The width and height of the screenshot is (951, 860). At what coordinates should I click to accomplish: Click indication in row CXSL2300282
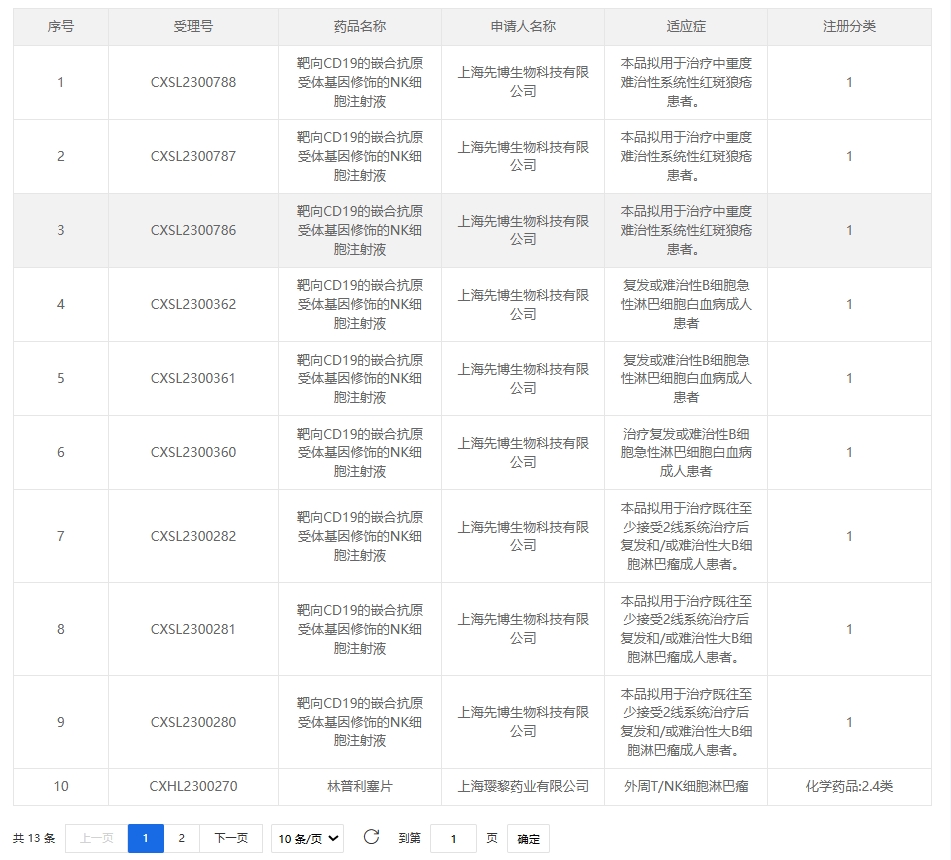pyautogui.click(x=686, y=536)
